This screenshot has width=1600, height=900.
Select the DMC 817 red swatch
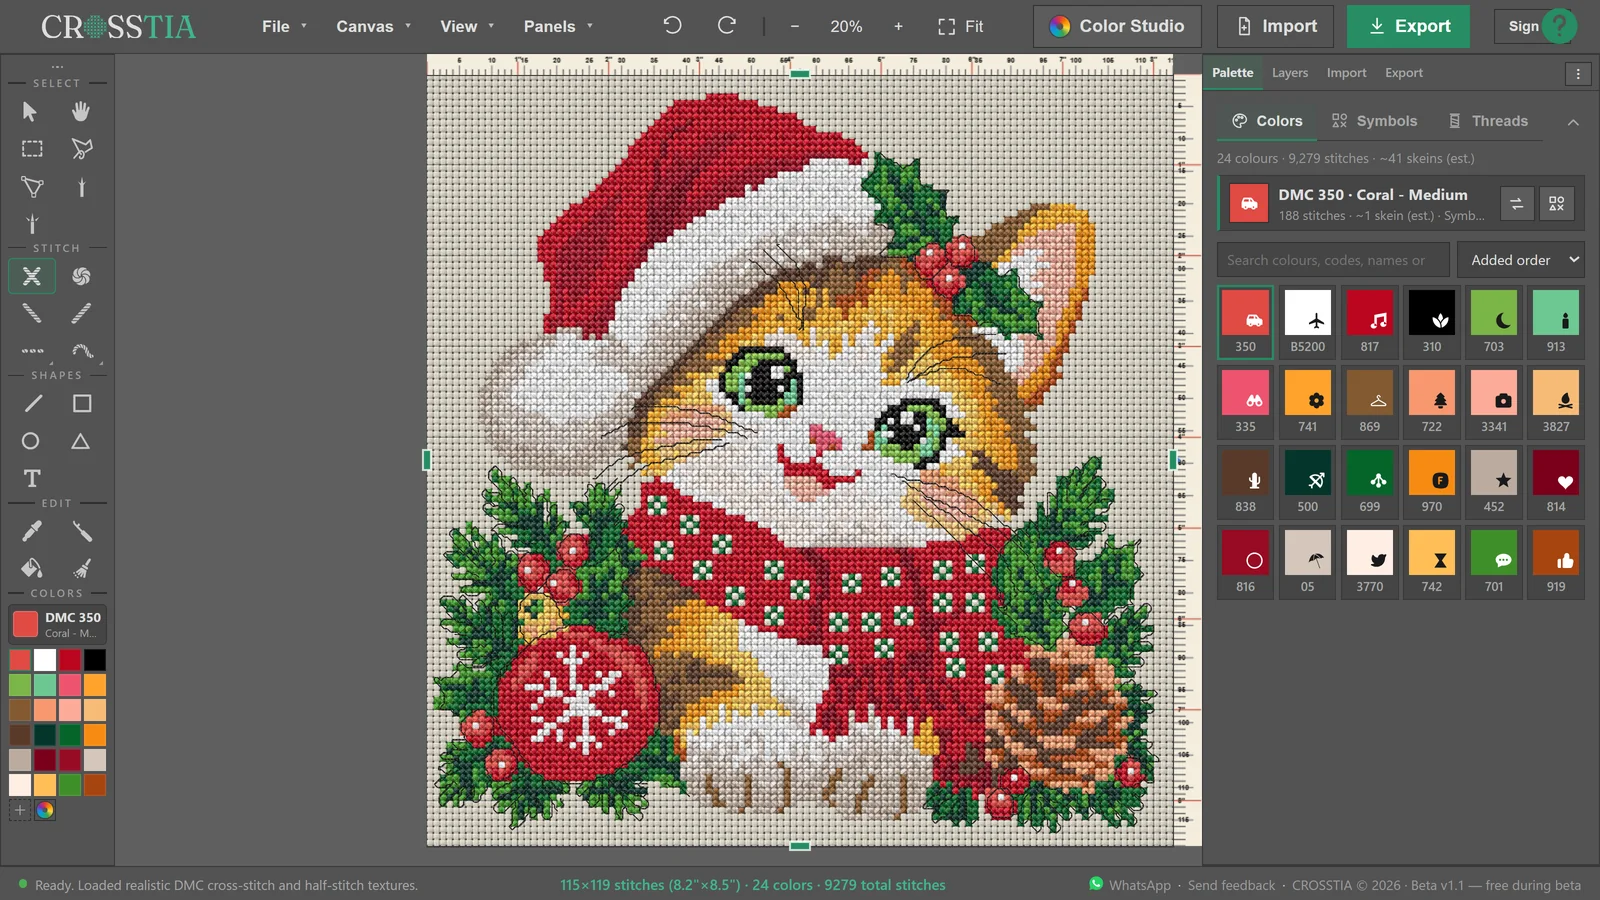(x=1370, y=322)
